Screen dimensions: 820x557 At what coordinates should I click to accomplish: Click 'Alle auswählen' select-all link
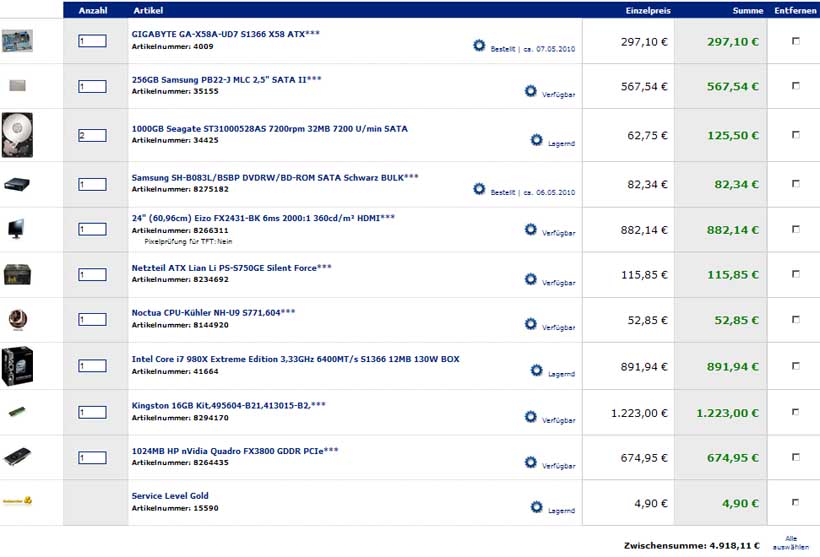[791, 543]
